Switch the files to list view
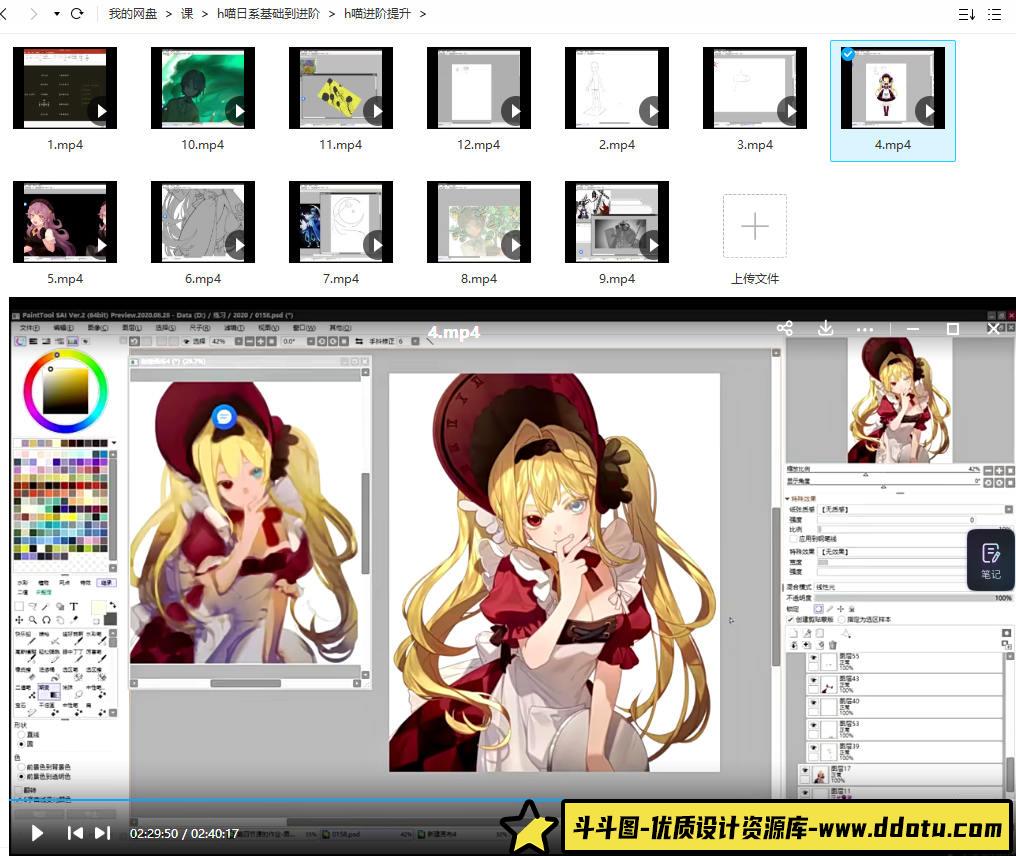 coord(995,14)
